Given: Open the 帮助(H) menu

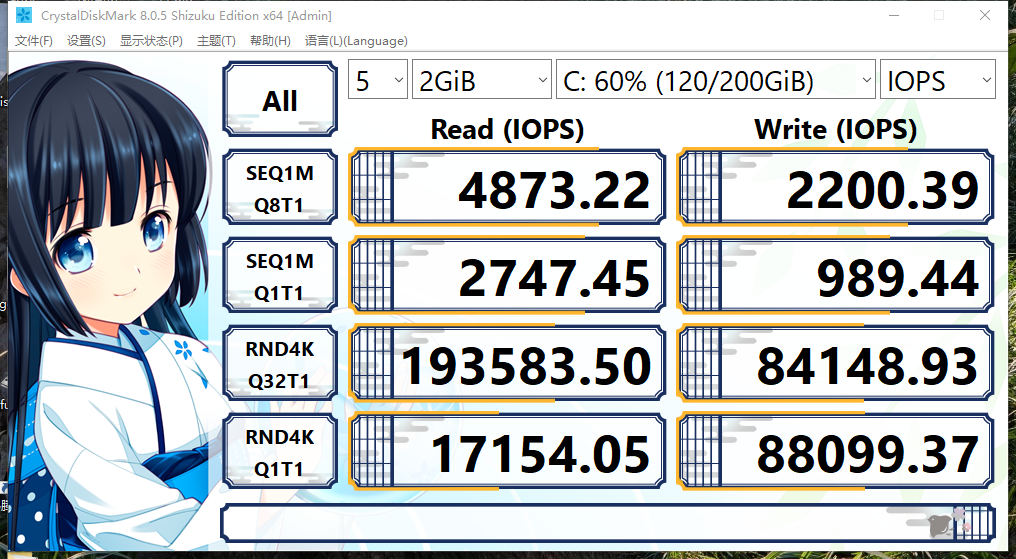Looking at the screenshot, I should point(270,41).
